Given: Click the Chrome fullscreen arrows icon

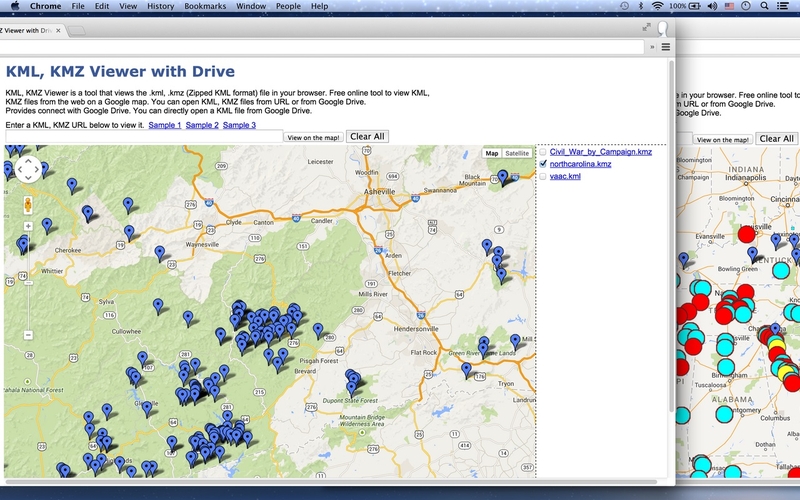Looking at the screenshot, I should (646, 27).
